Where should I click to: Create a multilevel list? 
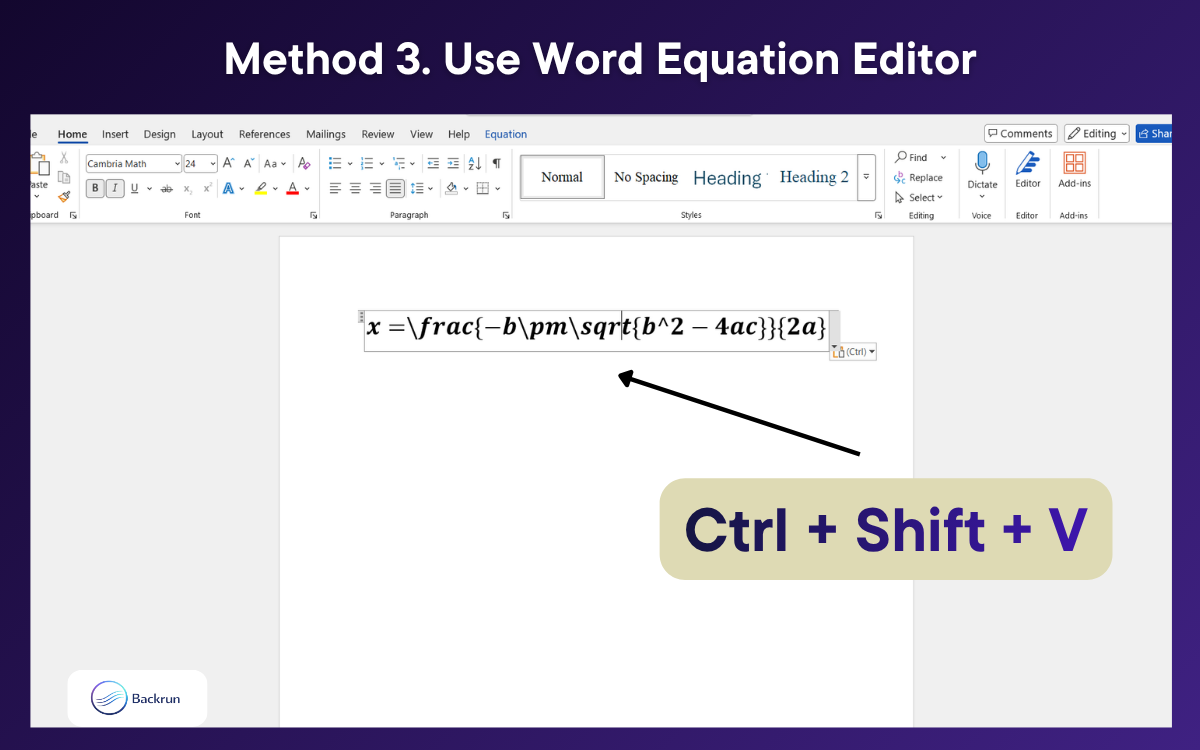click(x=398, y=163)
